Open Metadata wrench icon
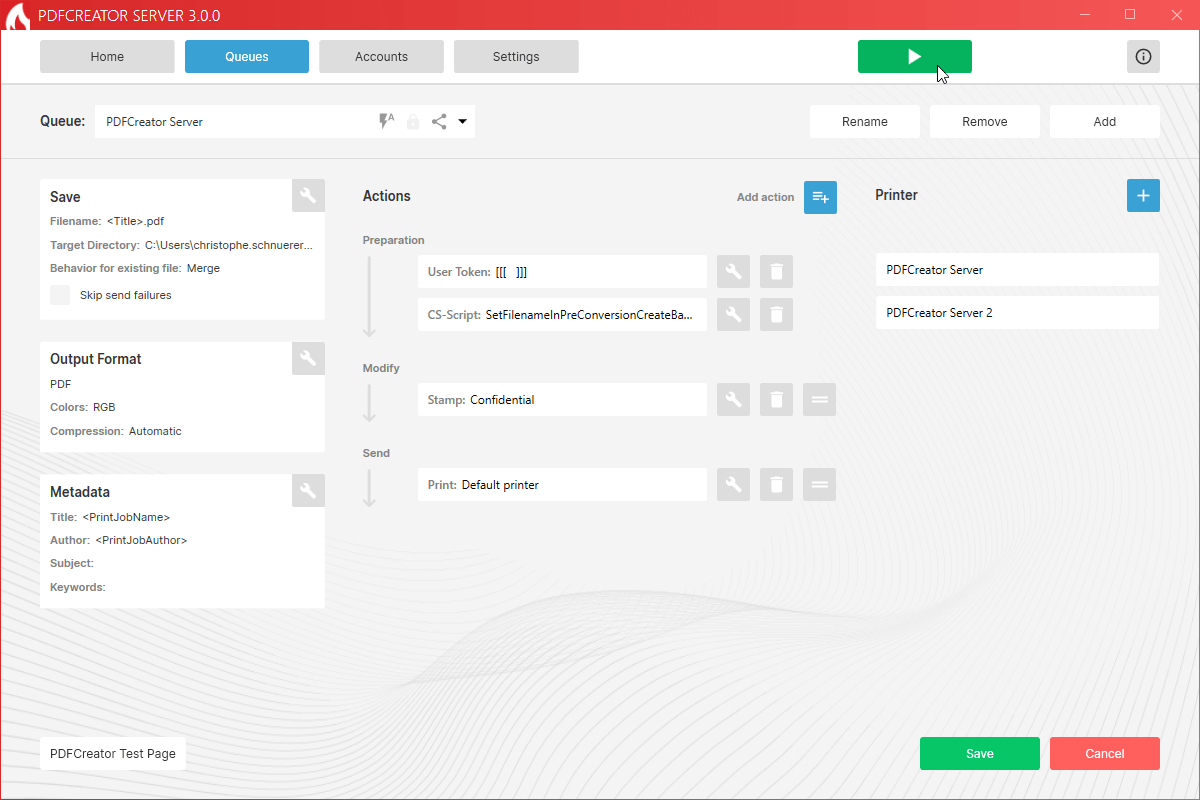Image resolution: width=1200 pixels, height=800 pixels. tap(308, 490)
